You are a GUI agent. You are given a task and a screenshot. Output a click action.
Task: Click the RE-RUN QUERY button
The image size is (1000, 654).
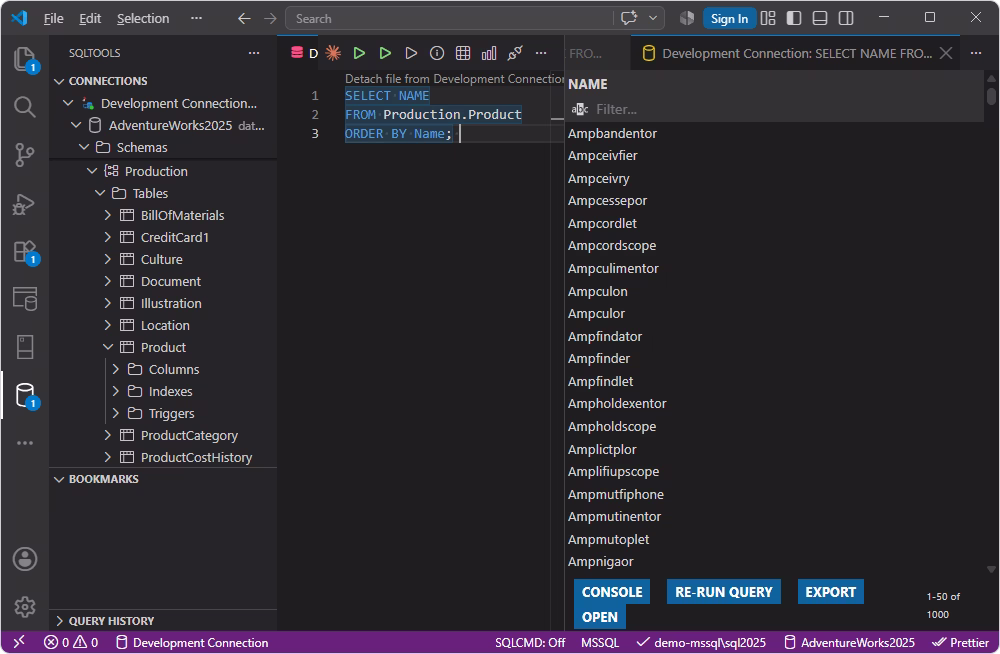click(x=723, y=591)
